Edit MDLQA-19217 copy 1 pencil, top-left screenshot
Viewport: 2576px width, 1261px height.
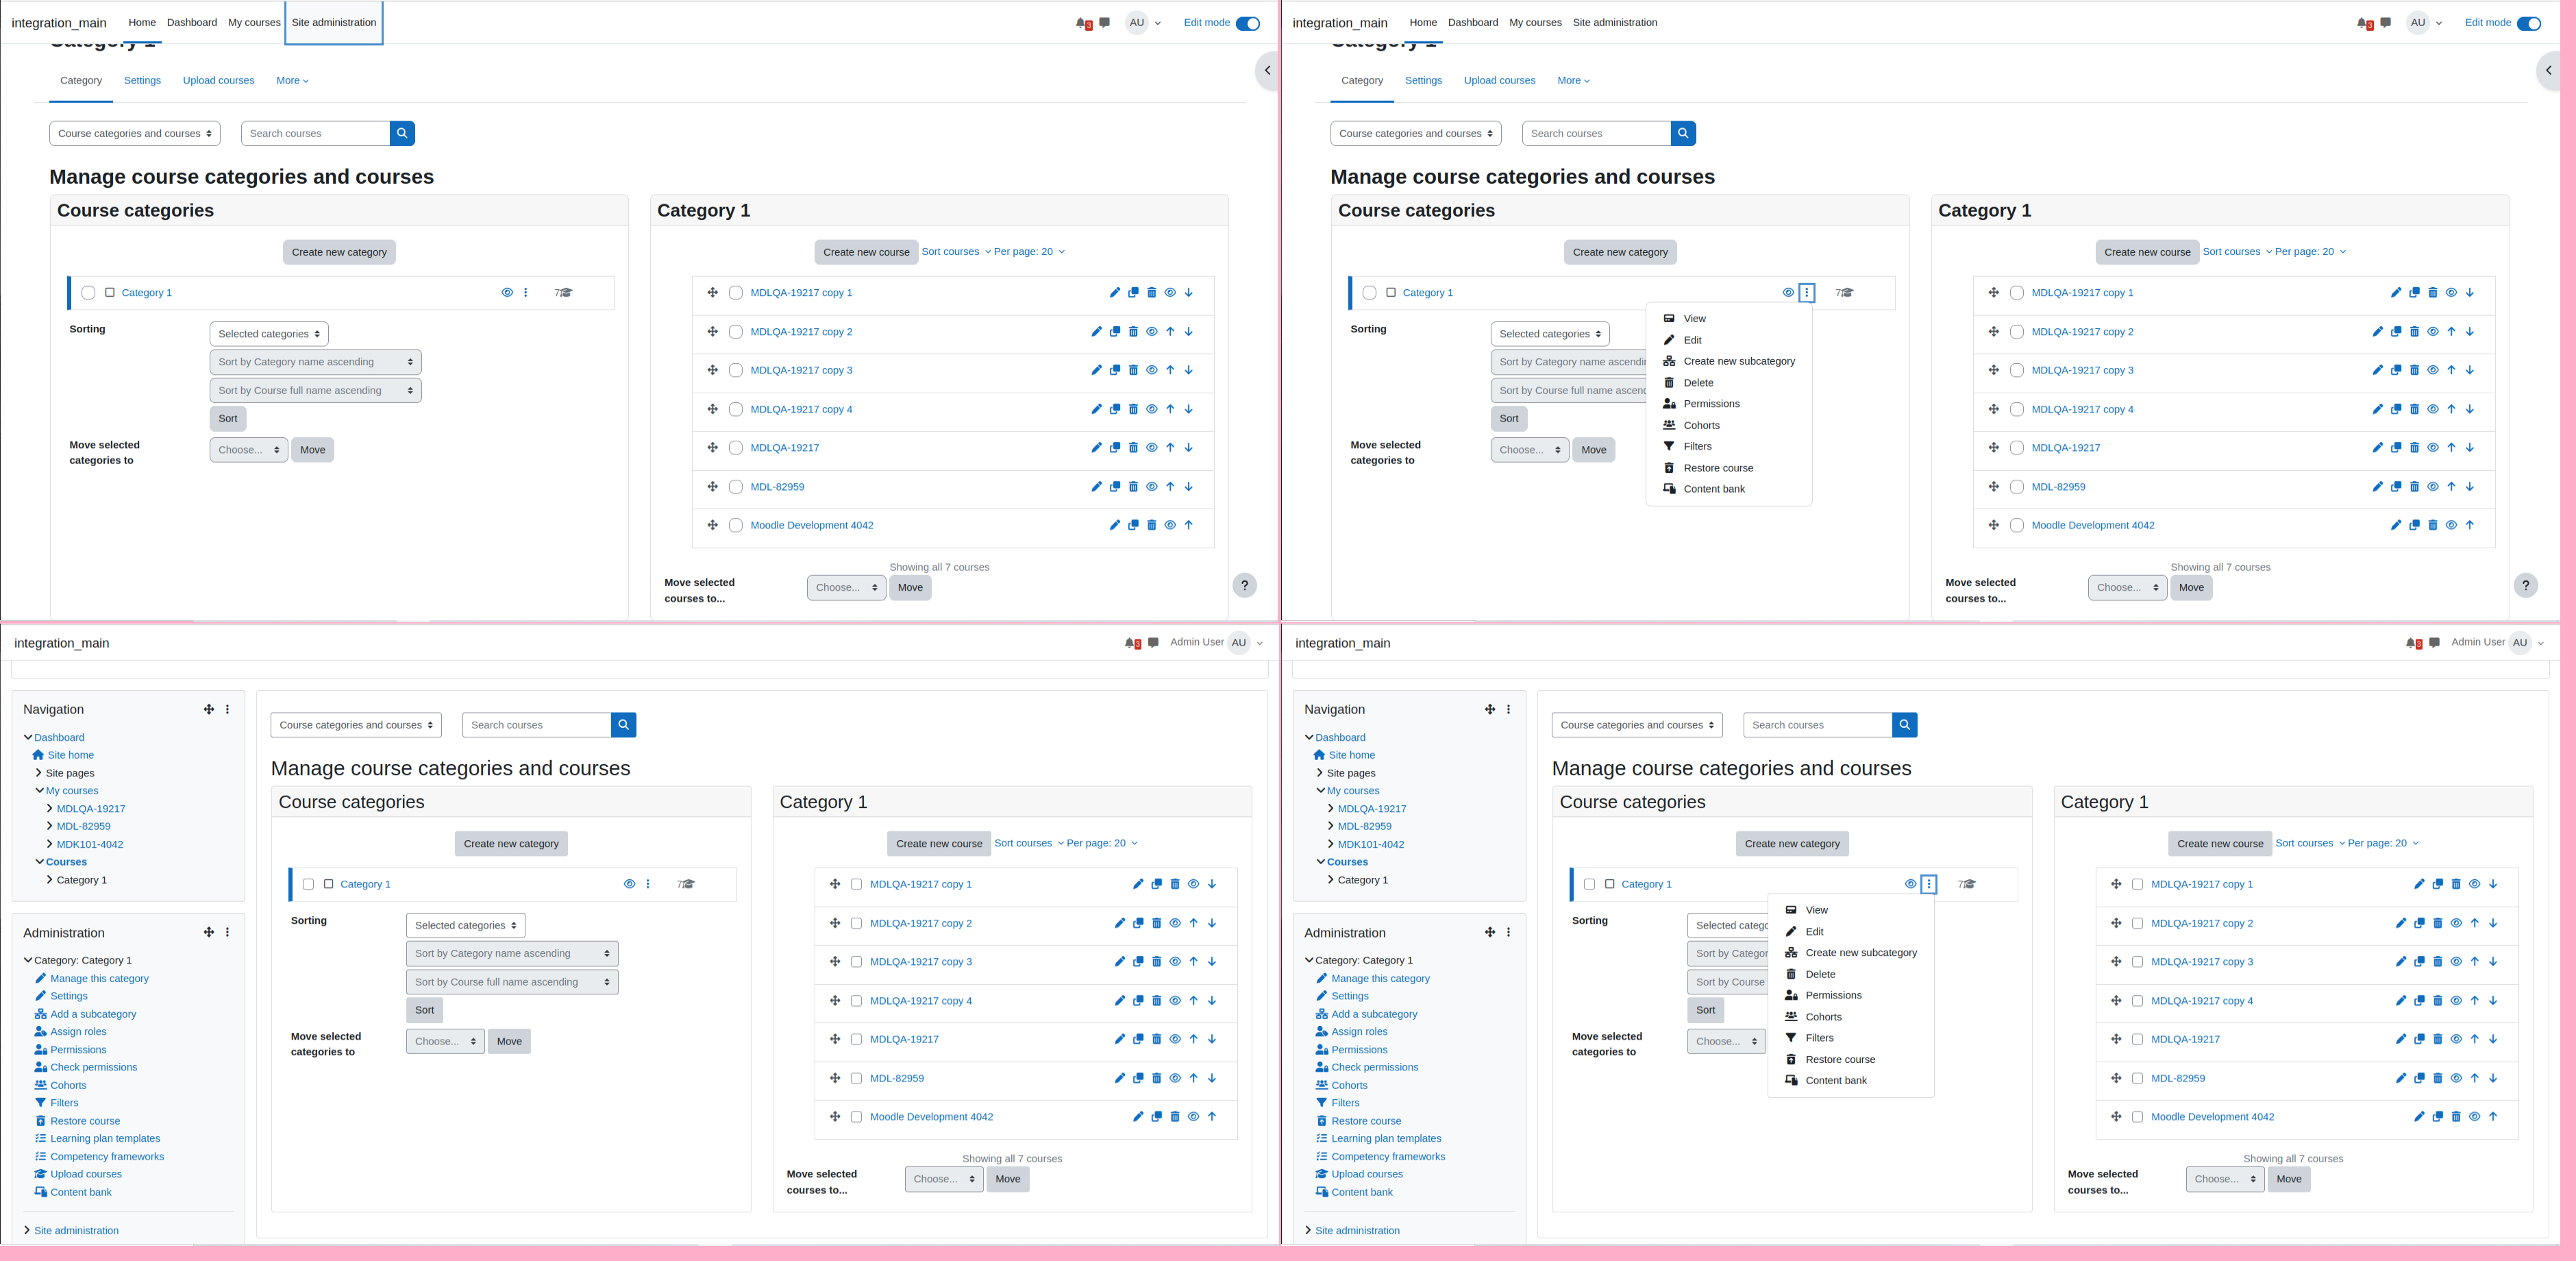(x=1115, y=293)
